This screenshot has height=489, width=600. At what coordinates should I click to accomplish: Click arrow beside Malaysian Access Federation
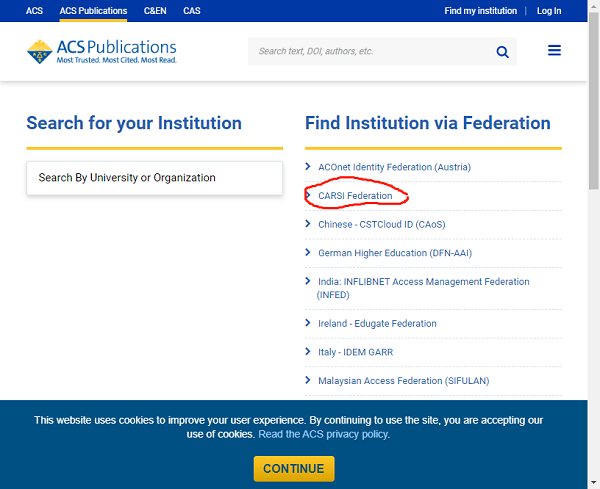coord(308,380)
